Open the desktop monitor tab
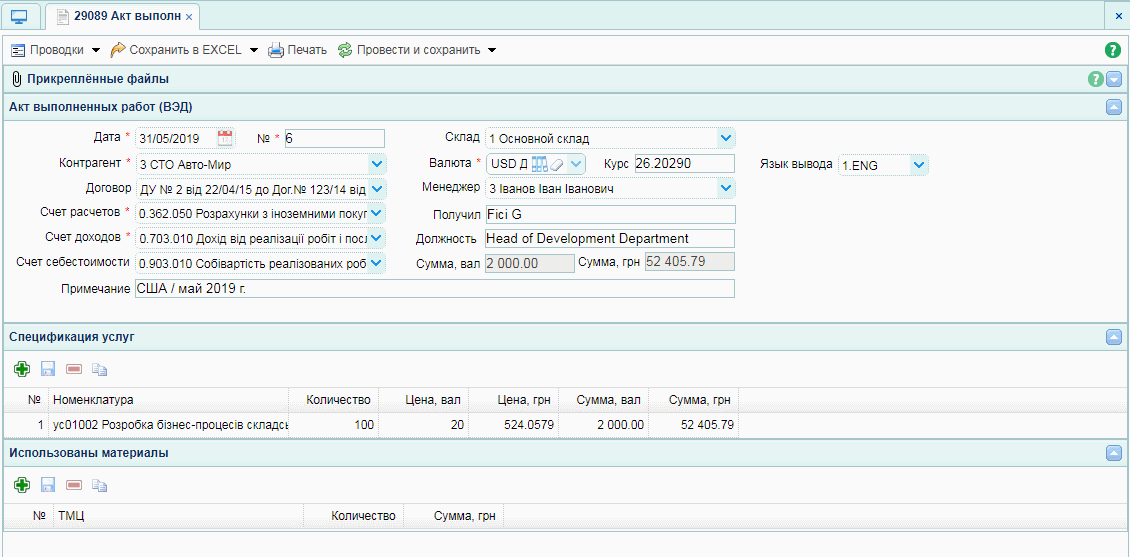Screen dimensions: 1130x557 click(x=19, y=16)
